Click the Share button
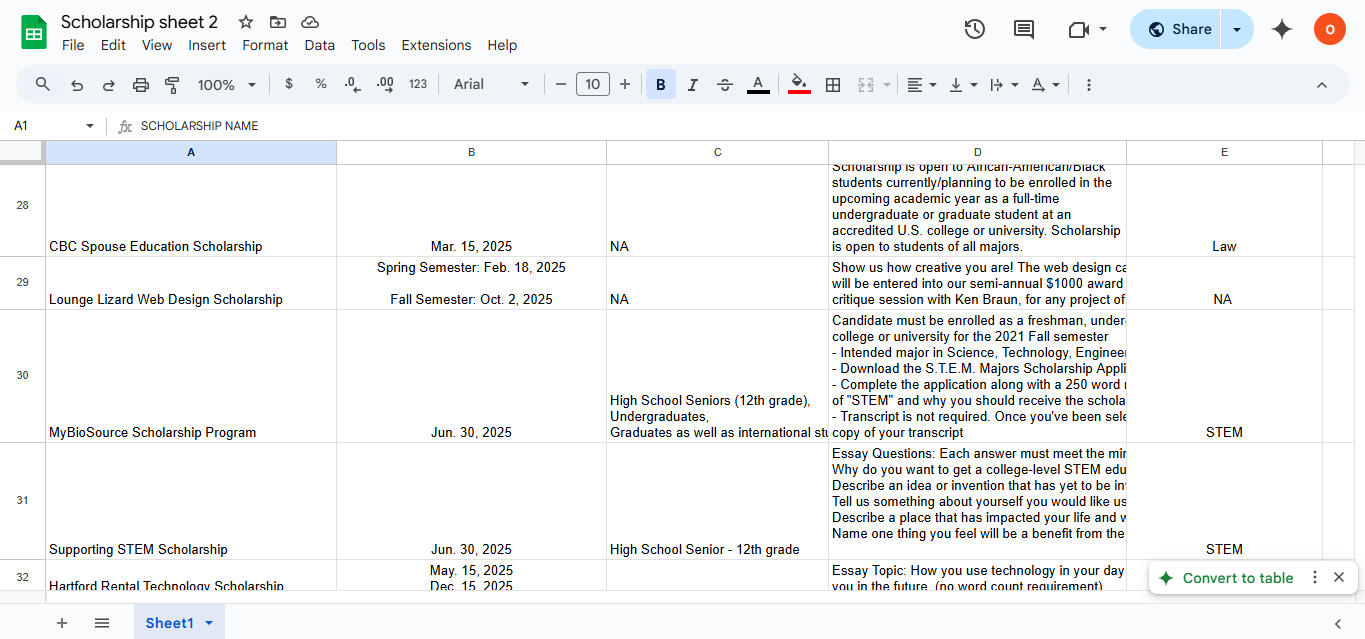 [x=1179, y=29]
